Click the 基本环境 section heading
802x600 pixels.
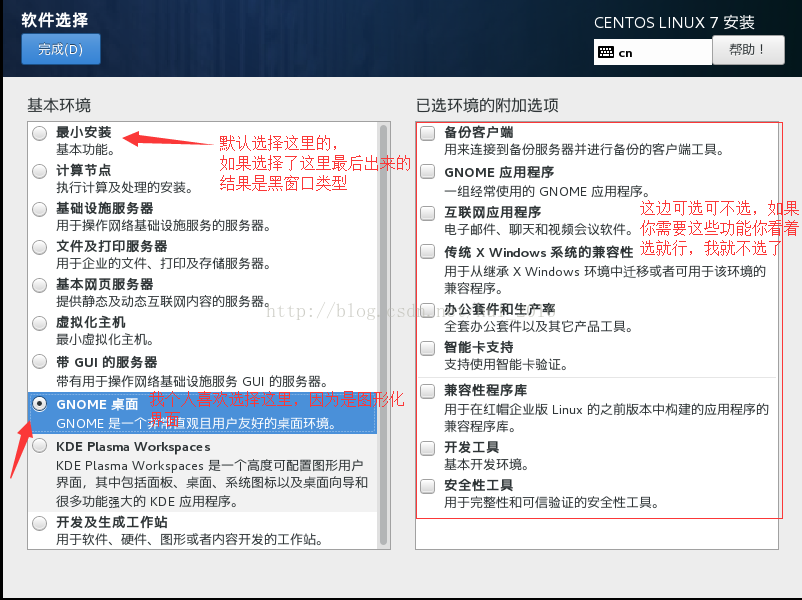point(59,105)
